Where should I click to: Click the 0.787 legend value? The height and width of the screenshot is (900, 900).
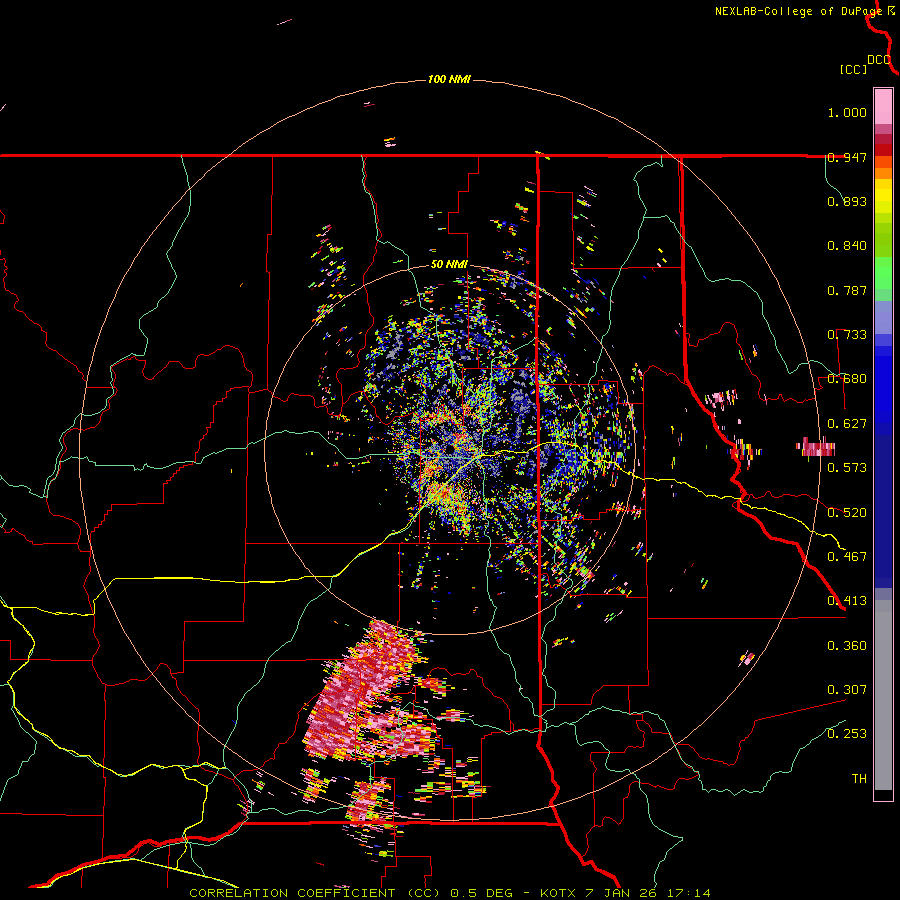[847, 290]
